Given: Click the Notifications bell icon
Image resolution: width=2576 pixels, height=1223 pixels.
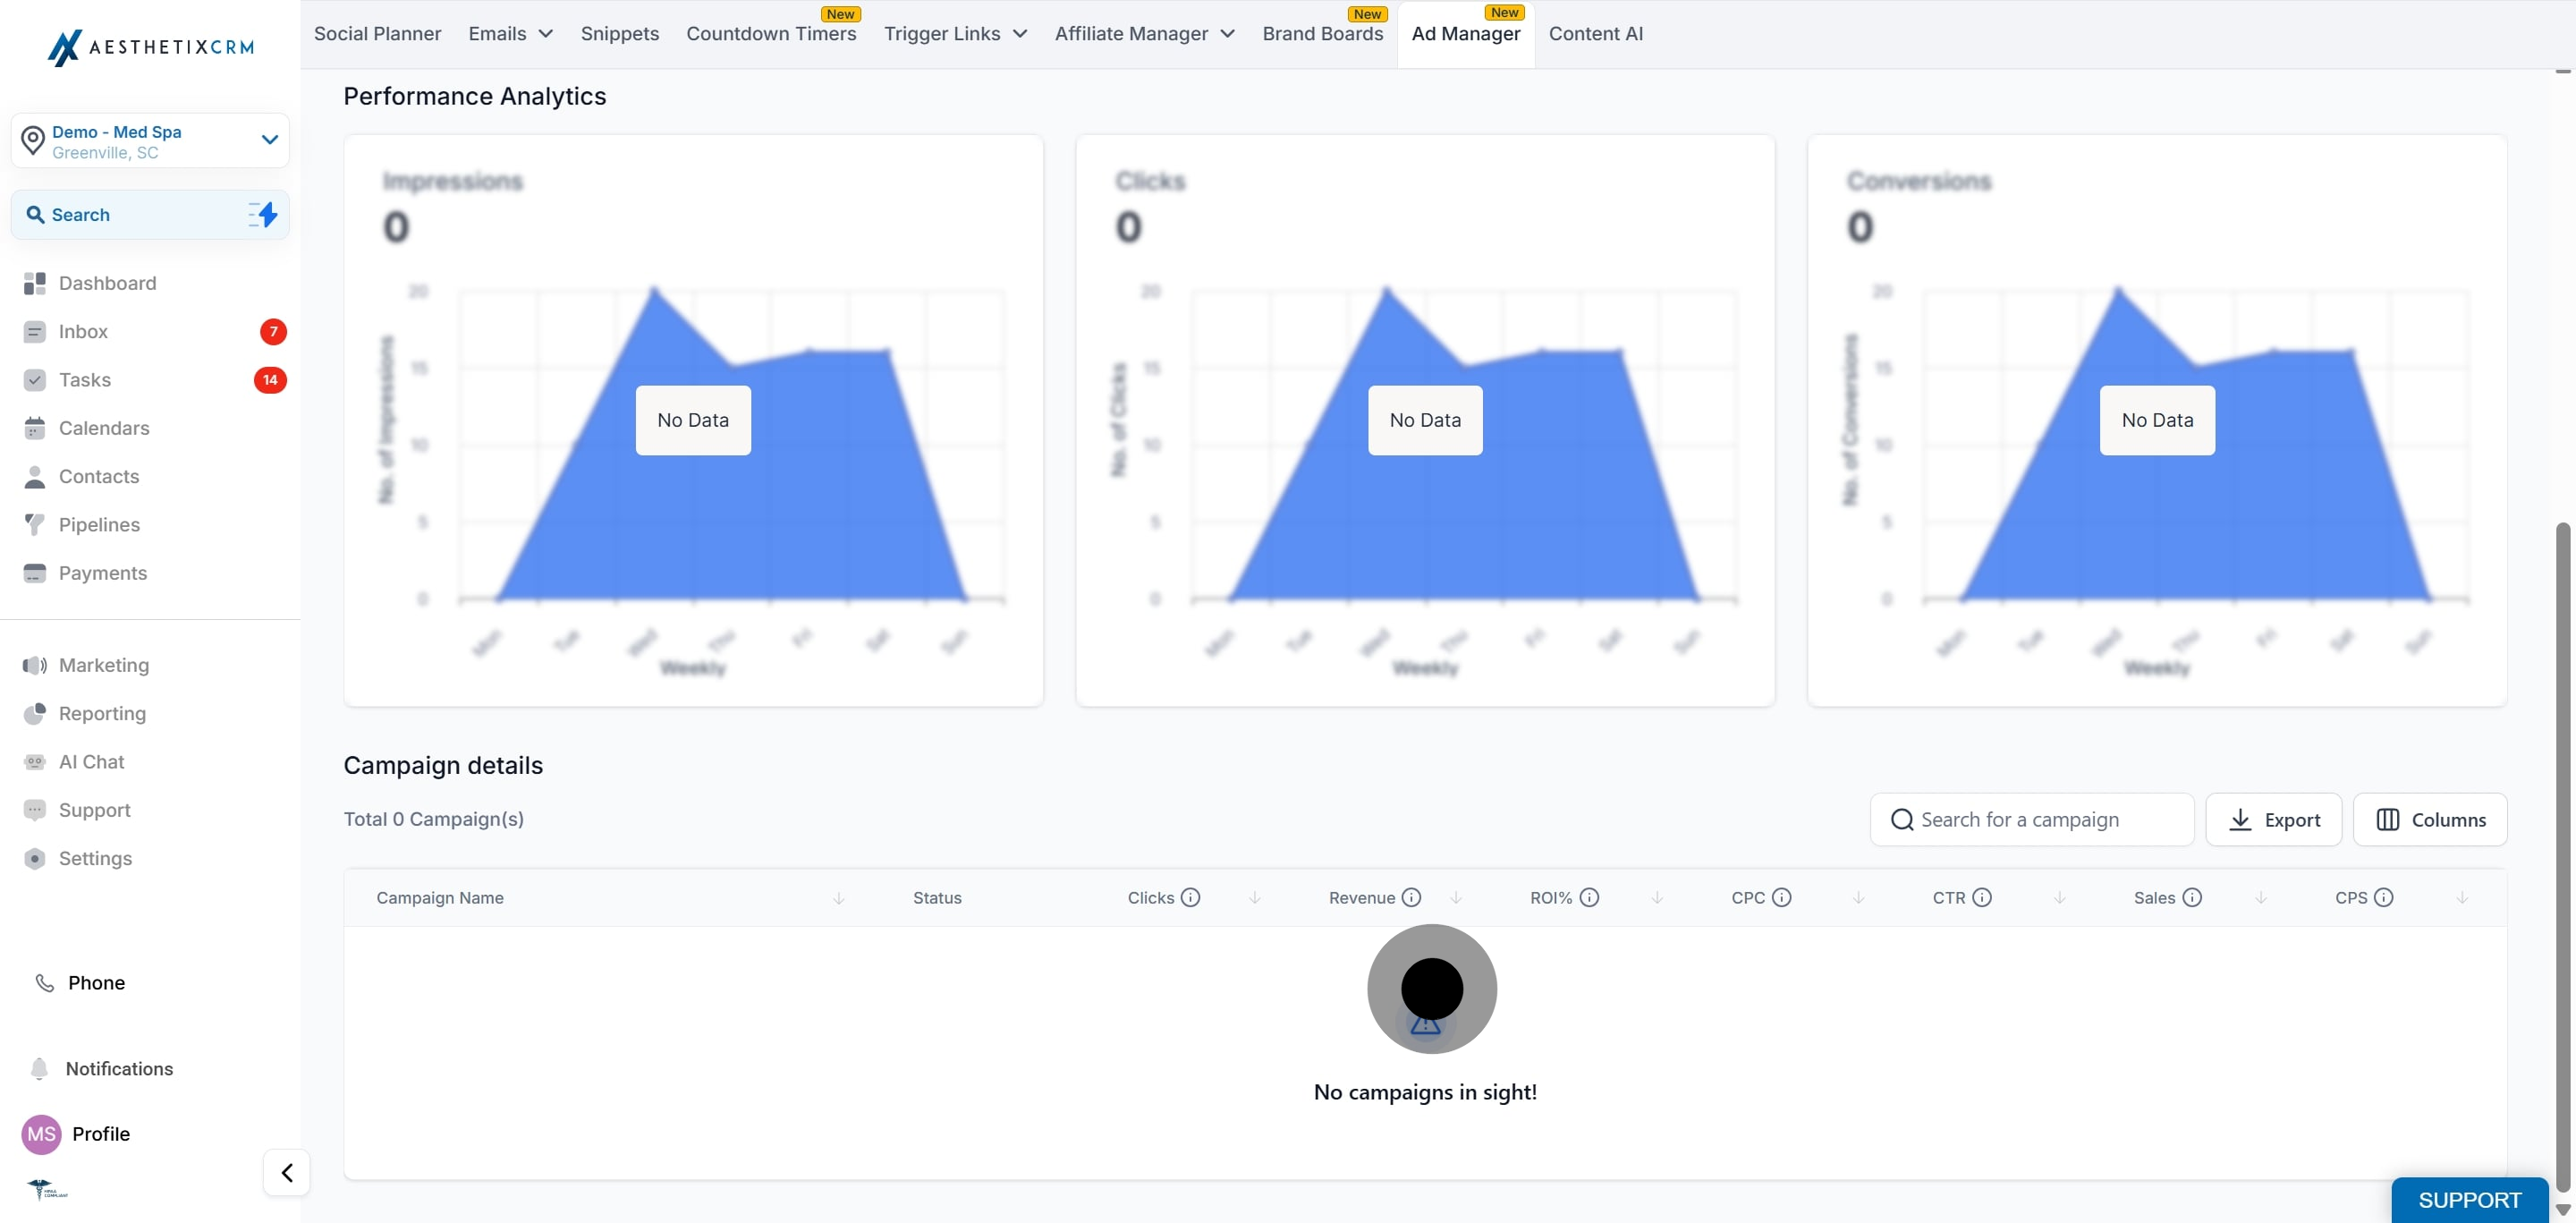Looking at the screenshot, I should tap(39, 1068).
